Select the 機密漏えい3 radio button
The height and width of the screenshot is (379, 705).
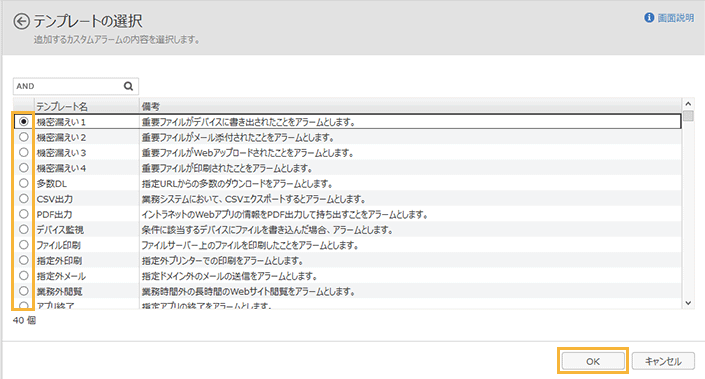coord(24,152)
